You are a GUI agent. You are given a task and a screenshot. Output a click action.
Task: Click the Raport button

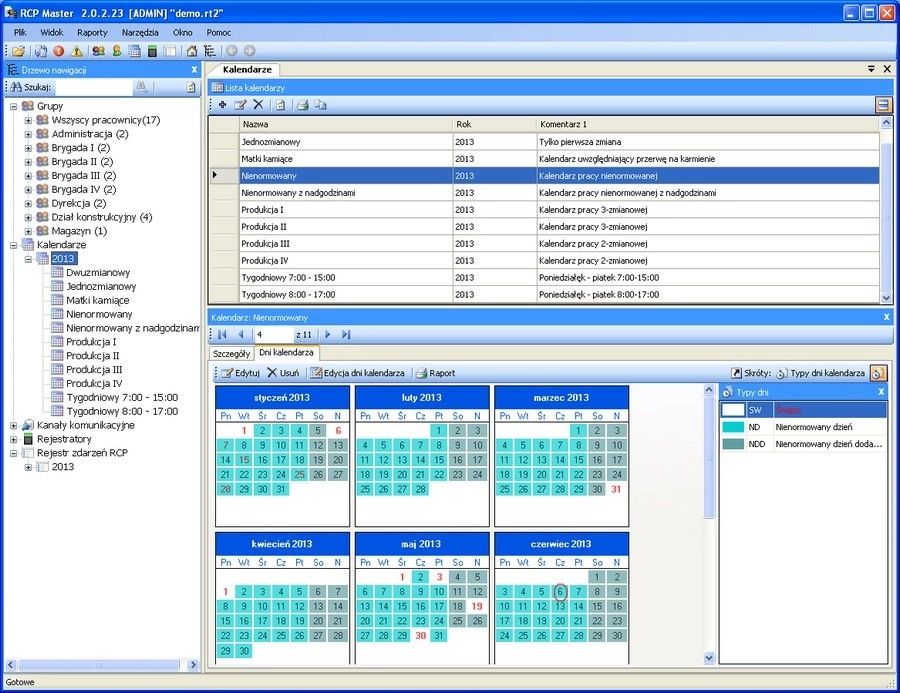click(436, 373)
